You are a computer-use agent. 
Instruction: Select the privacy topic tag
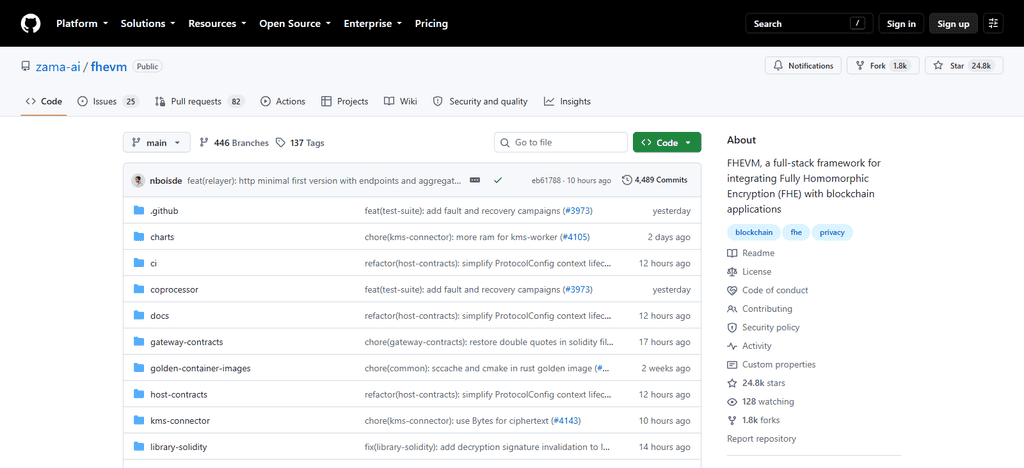[832, 232]
